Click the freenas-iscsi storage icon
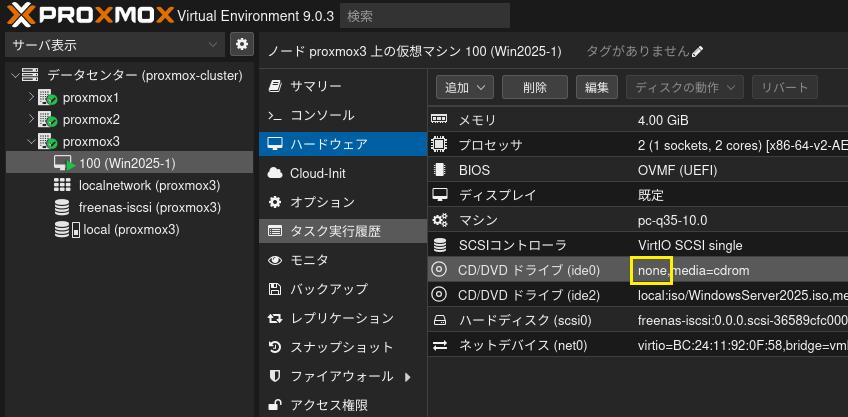This screenshot has width=848, height=417. (62, 208)
